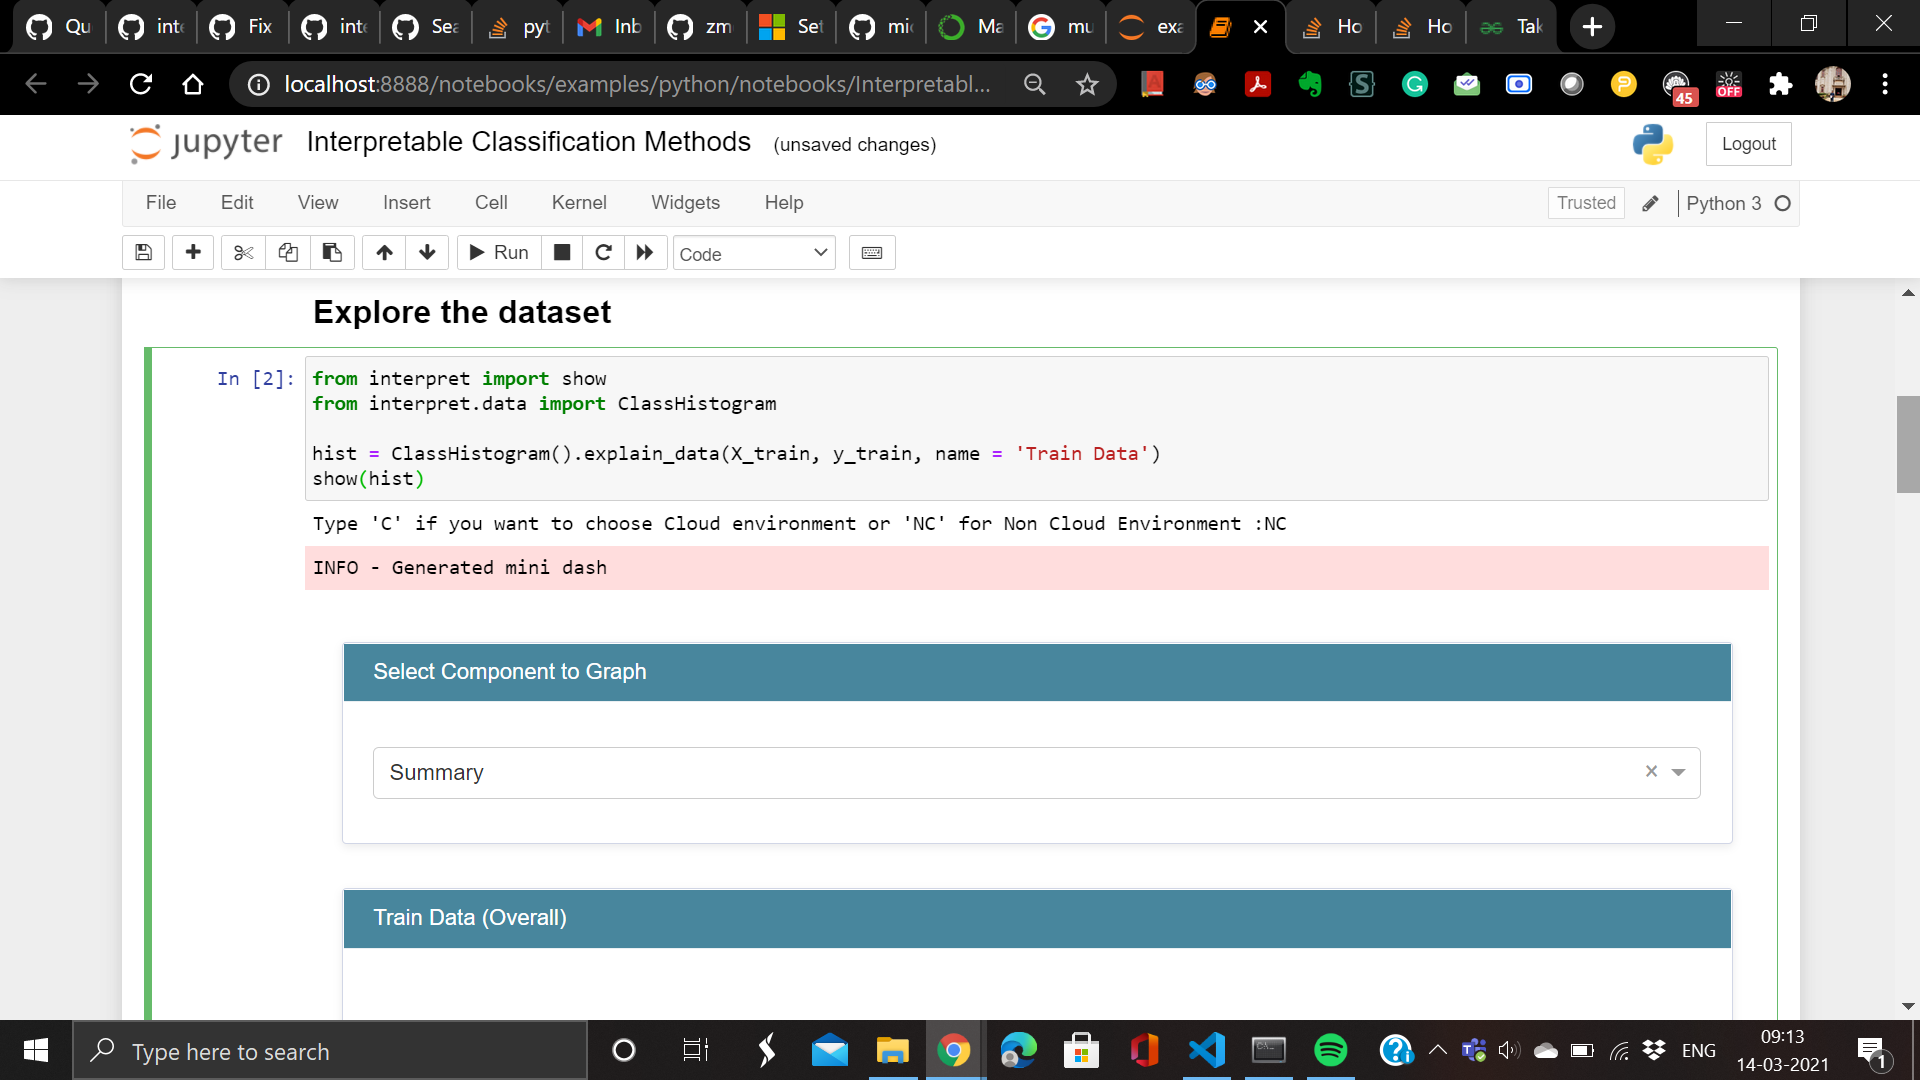
Task: Insert a new cell below with plus icon
Action: tap(193, 253)
